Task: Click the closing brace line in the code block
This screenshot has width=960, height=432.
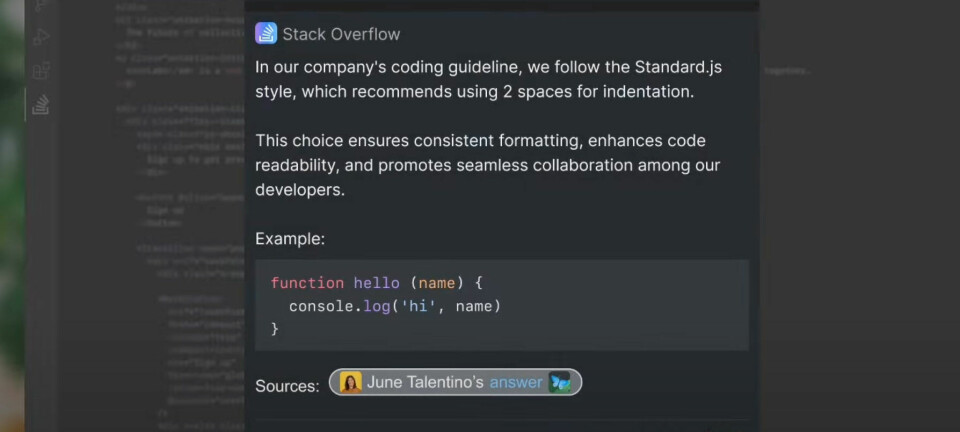Action: 275,329
